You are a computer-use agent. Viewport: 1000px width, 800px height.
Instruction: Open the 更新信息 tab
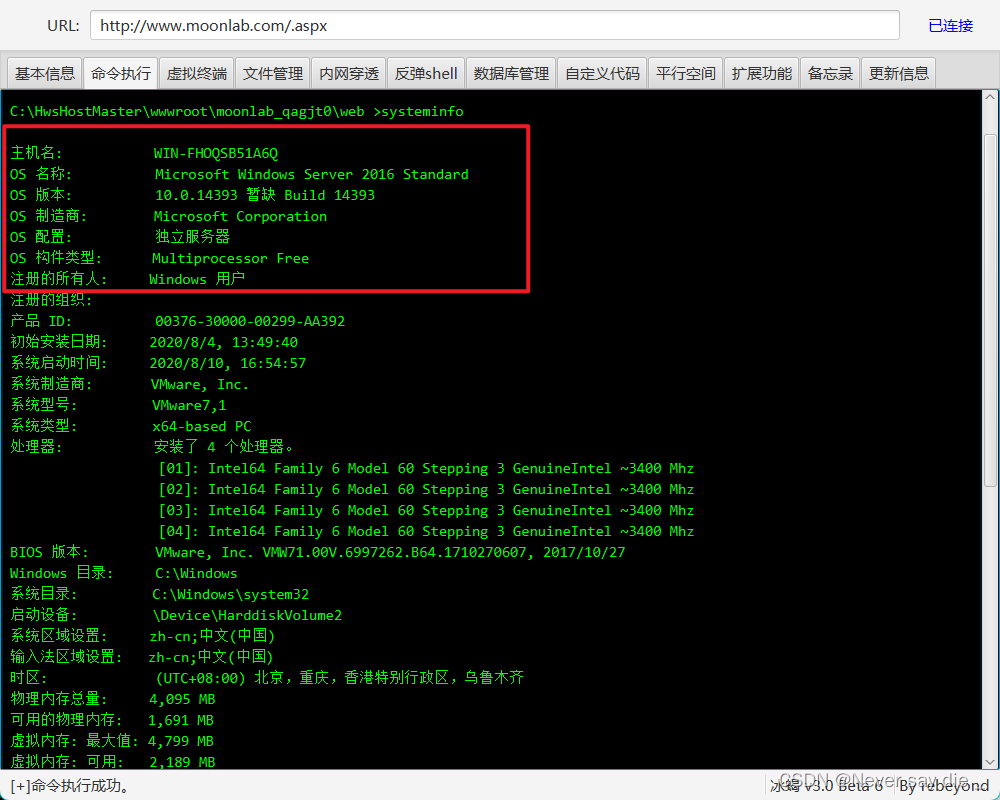[x=899, y=73]
